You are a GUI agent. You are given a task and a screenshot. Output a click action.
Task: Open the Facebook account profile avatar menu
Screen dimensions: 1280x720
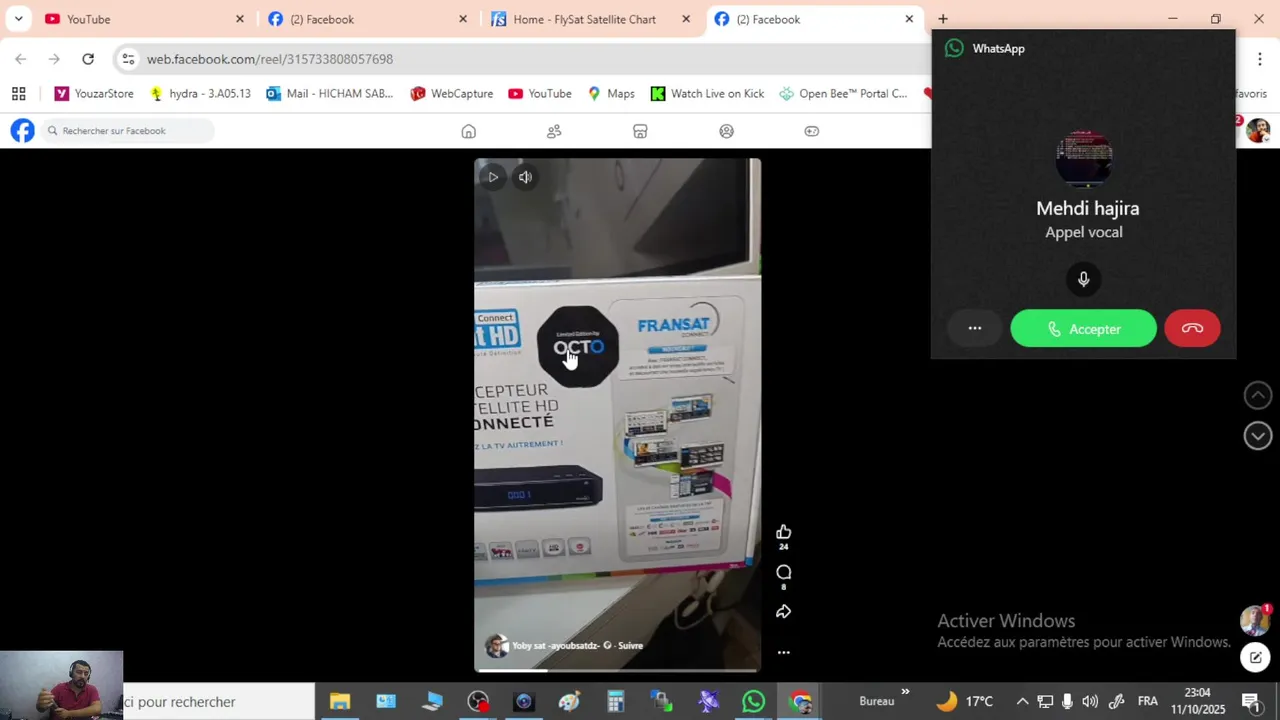click(x=1258, y=131)
